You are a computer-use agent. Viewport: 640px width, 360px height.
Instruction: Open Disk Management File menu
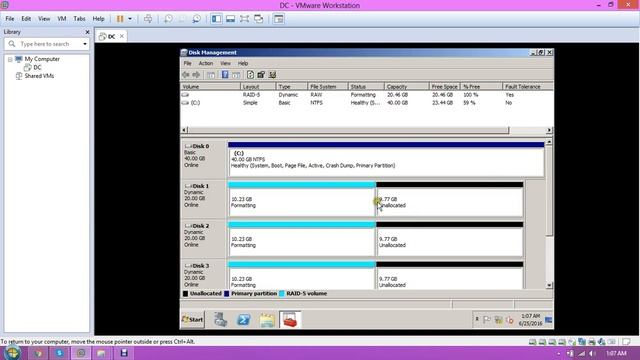[x=187, y=63]
